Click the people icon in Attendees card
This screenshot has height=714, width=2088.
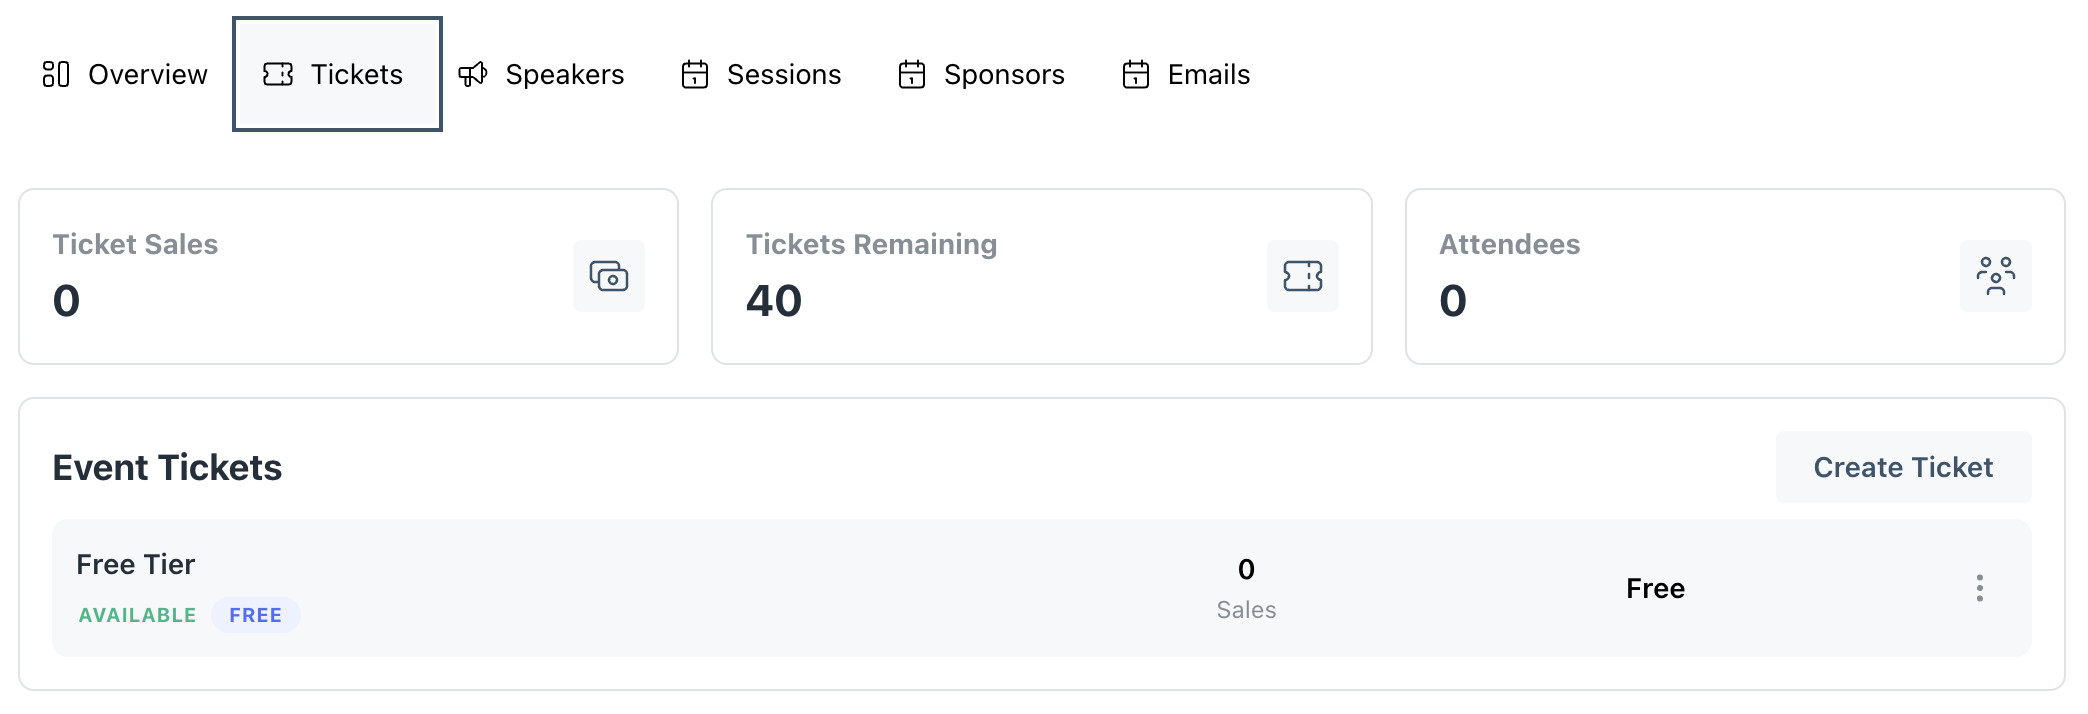(1995, 276)
